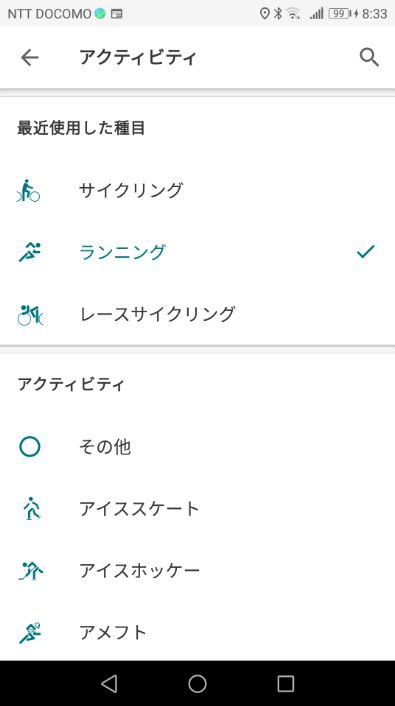Choose アメフト list entry
The image size is (395, 706).
(113, 633)
